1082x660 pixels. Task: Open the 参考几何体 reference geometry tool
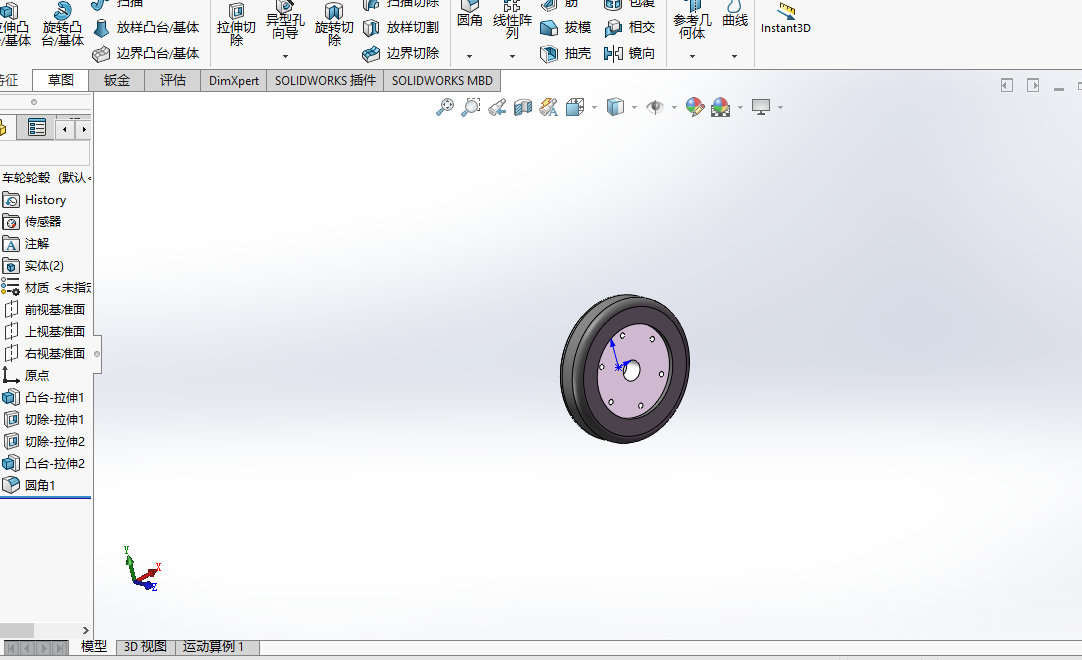(692, 21)
